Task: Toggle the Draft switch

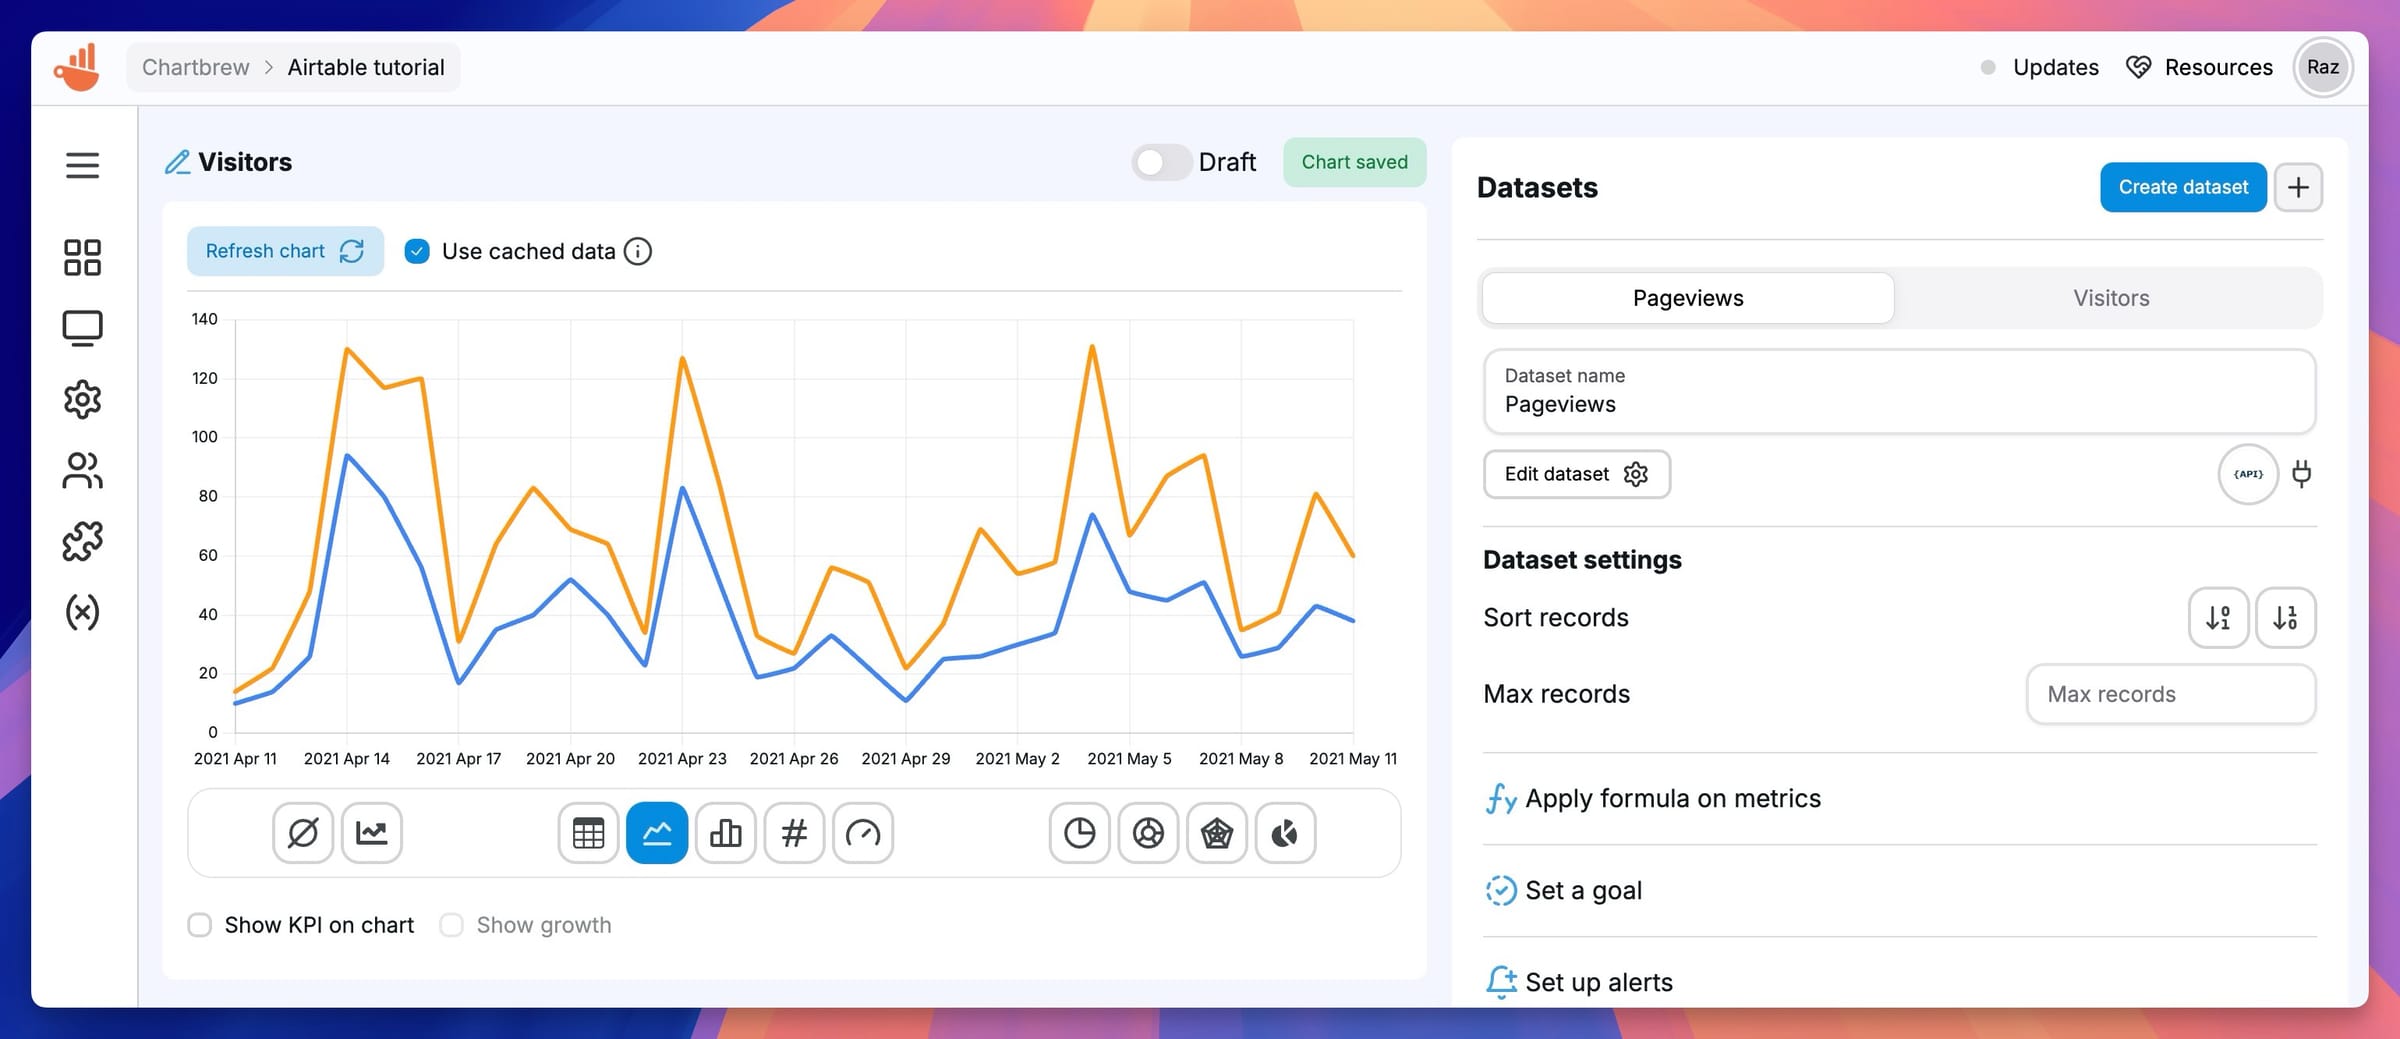Action: tap(1160, 161)
